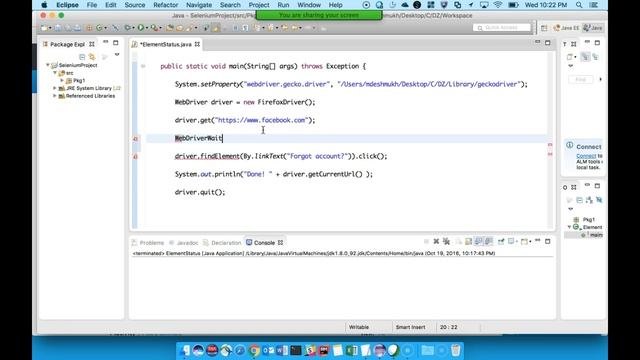The height and width of the screenshot is (360, 640).
Task: Click the Pin Console icon
Action: tap(501, 242)
